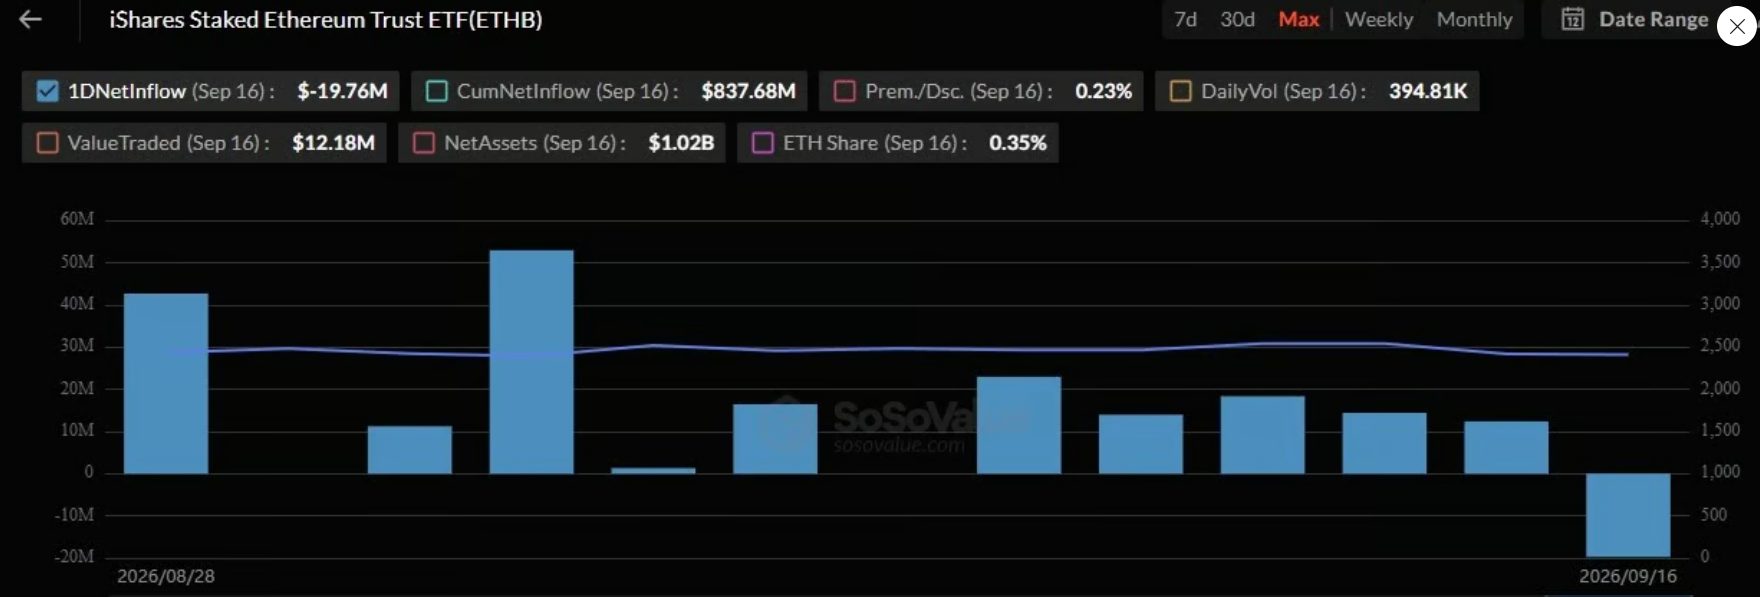Viewport: 1760px width, 597px height.
Task: Click the tallest inflow bar above 50M
Action: click(531, 361)
